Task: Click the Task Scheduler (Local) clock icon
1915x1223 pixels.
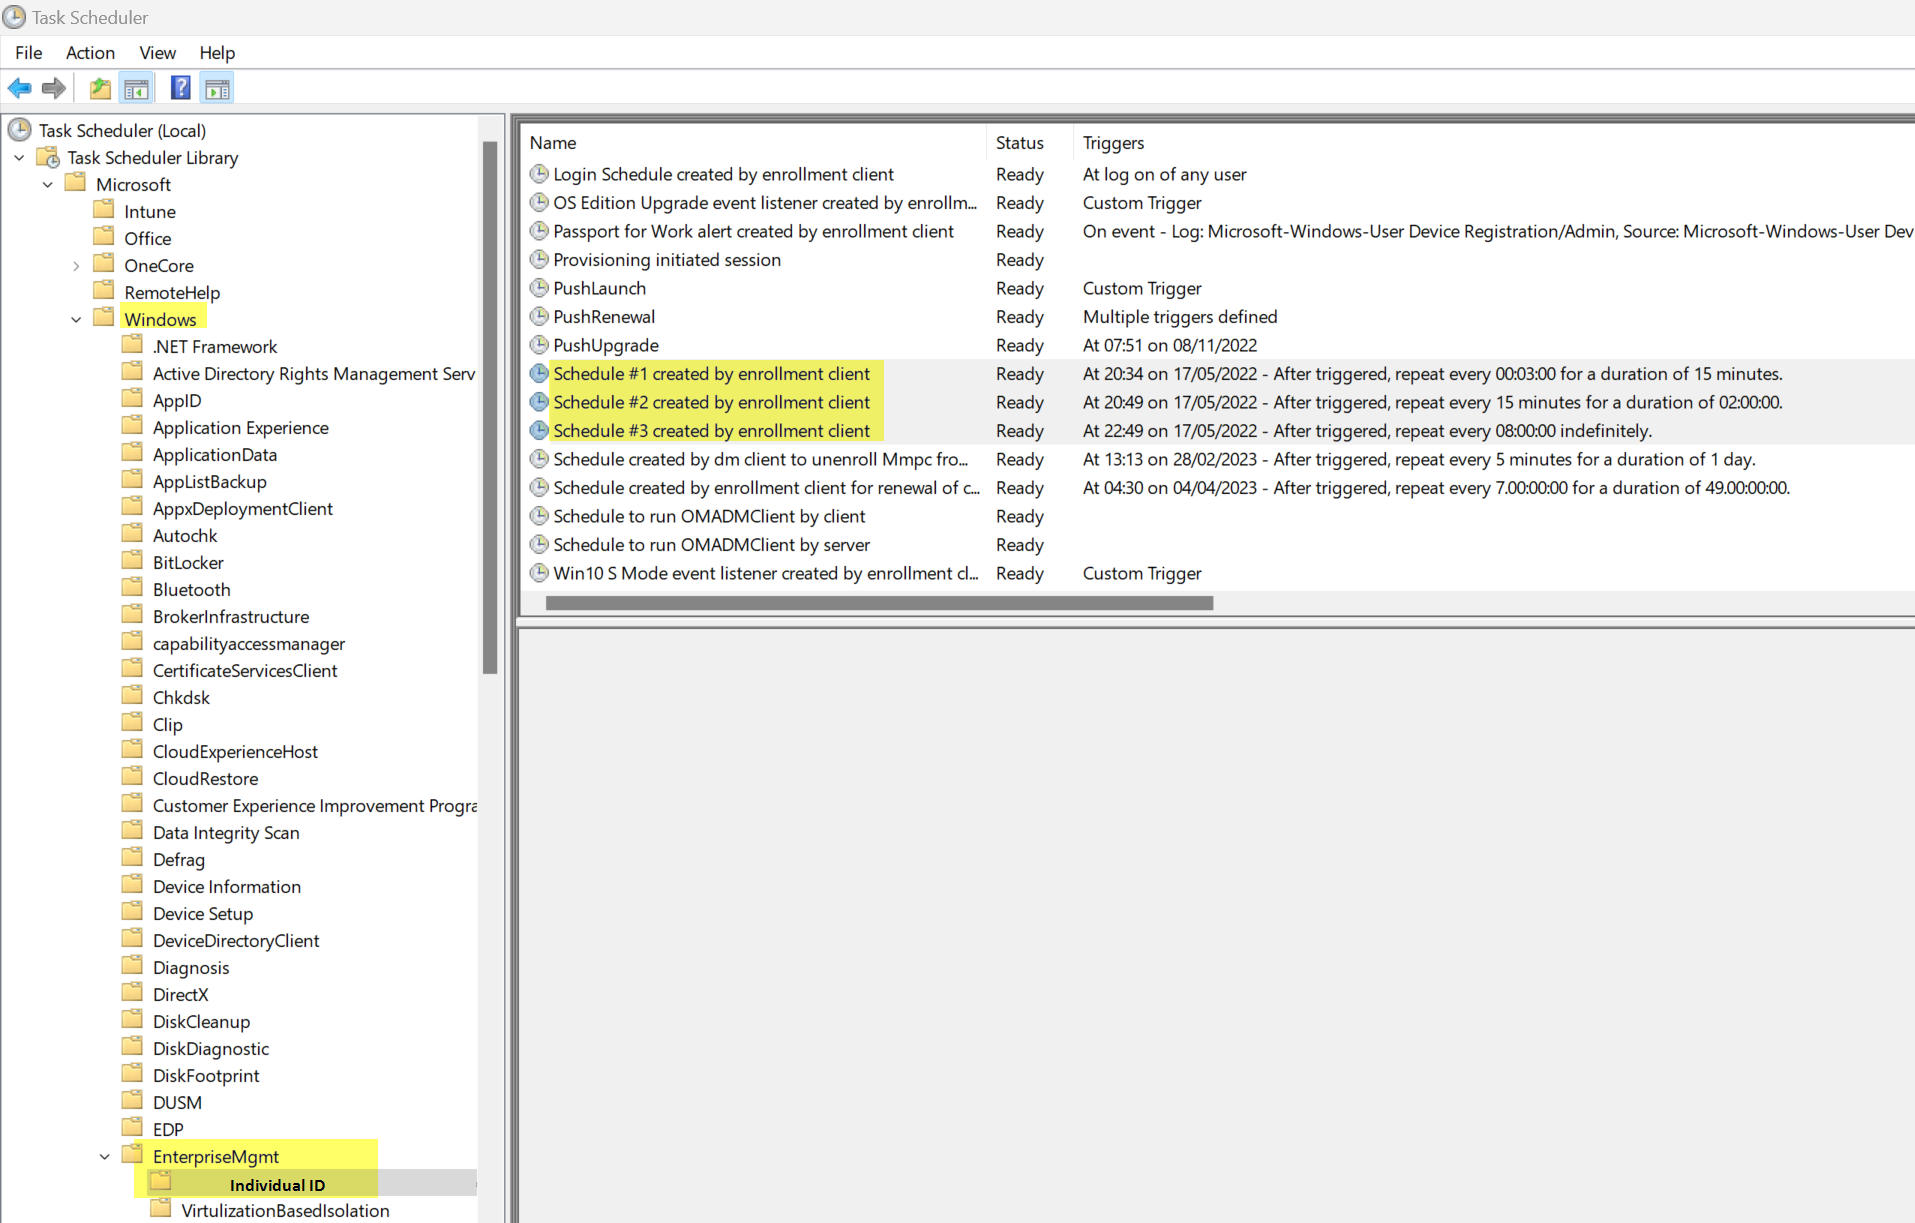Action: (19, 129)
